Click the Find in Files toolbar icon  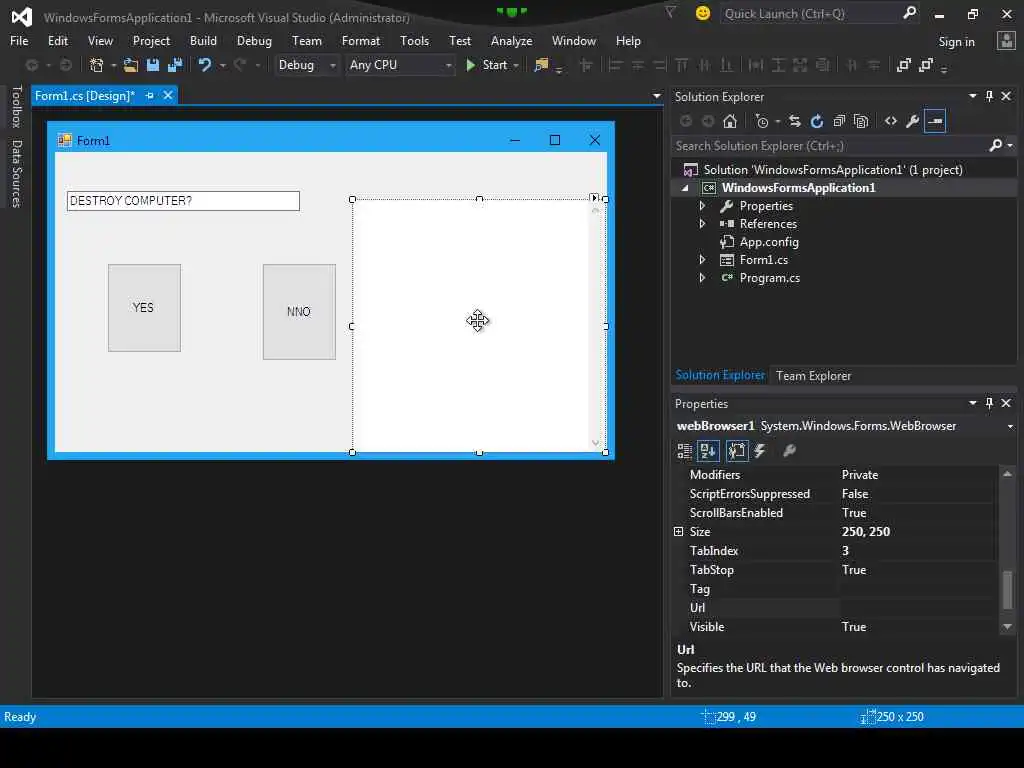pos(541,65)
